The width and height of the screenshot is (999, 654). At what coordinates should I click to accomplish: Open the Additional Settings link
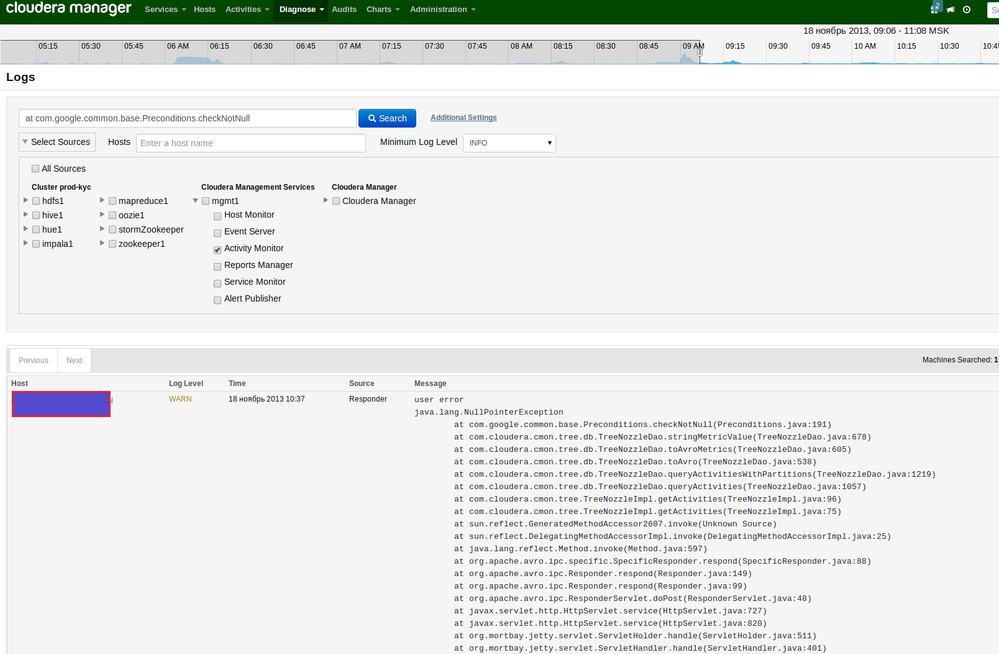click(x=463, y=118)
